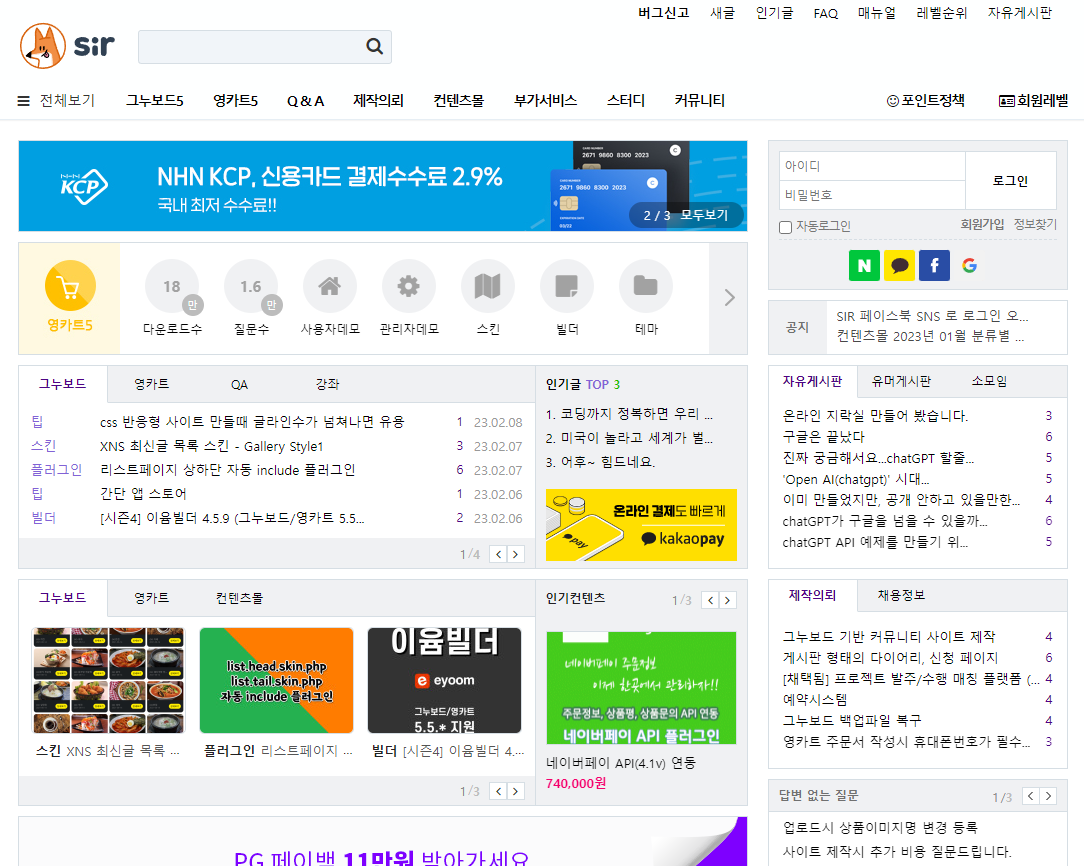Click the 로그인 button
The width and height of the screenshot is (1084, 866).
tap(1010, 181)
